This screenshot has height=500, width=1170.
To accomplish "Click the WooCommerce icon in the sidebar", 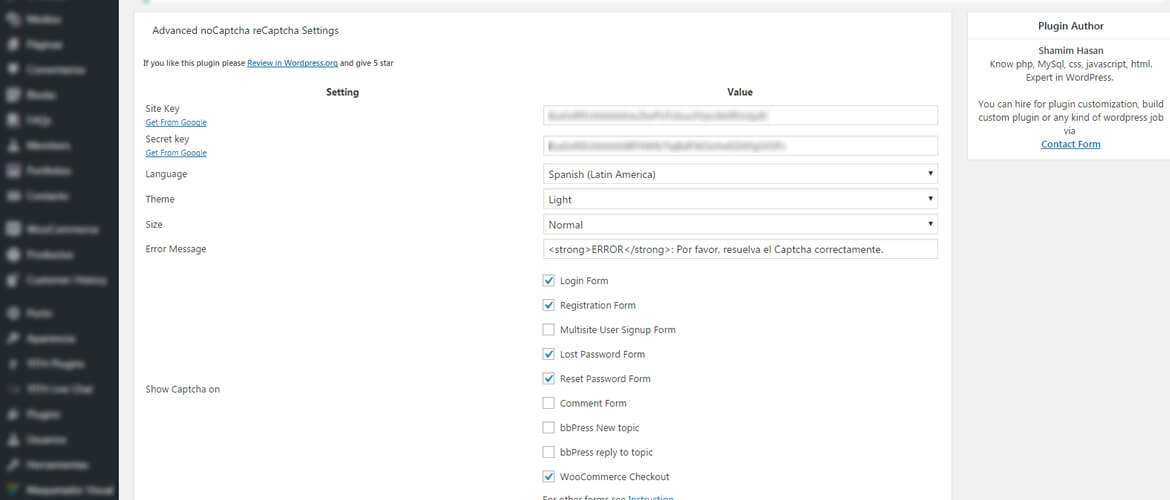I will pos(14,229).
